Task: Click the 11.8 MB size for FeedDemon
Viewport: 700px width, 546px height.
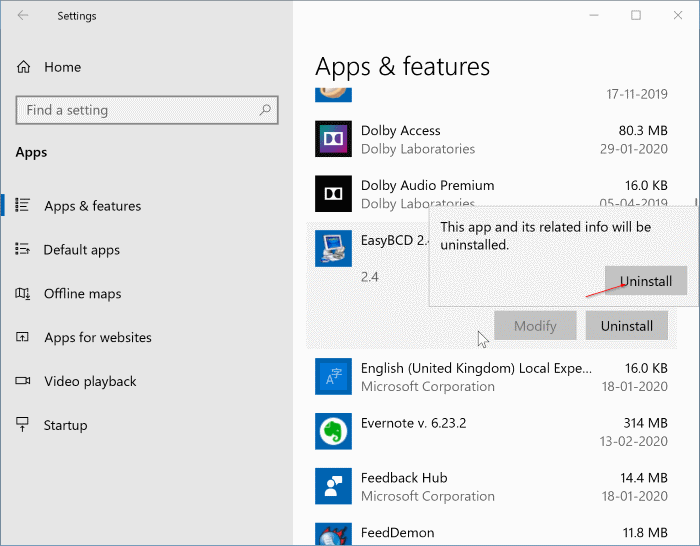Action: [x=645, y=533]
